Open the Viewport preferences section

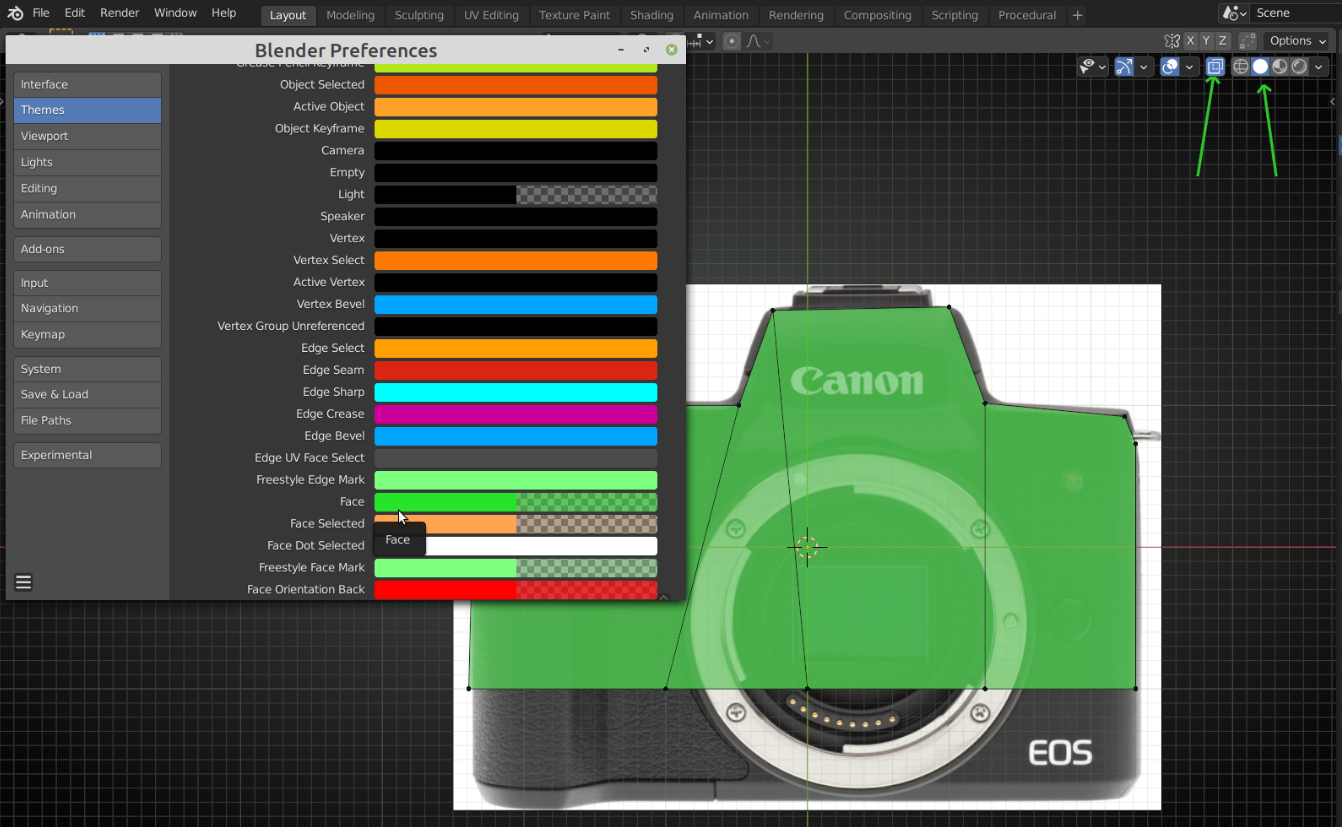(87, 136)
